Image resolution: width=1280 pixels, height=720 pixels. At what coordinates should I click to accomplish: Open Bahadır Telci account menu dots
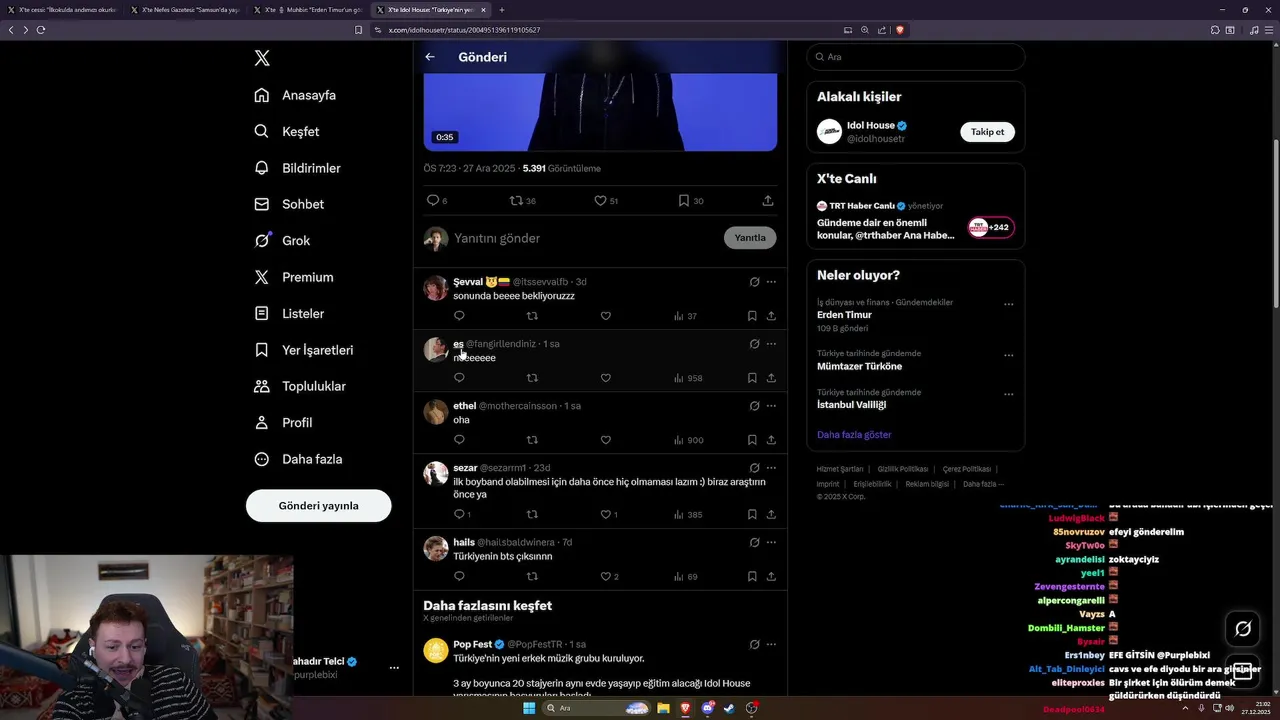coord(394,668)
